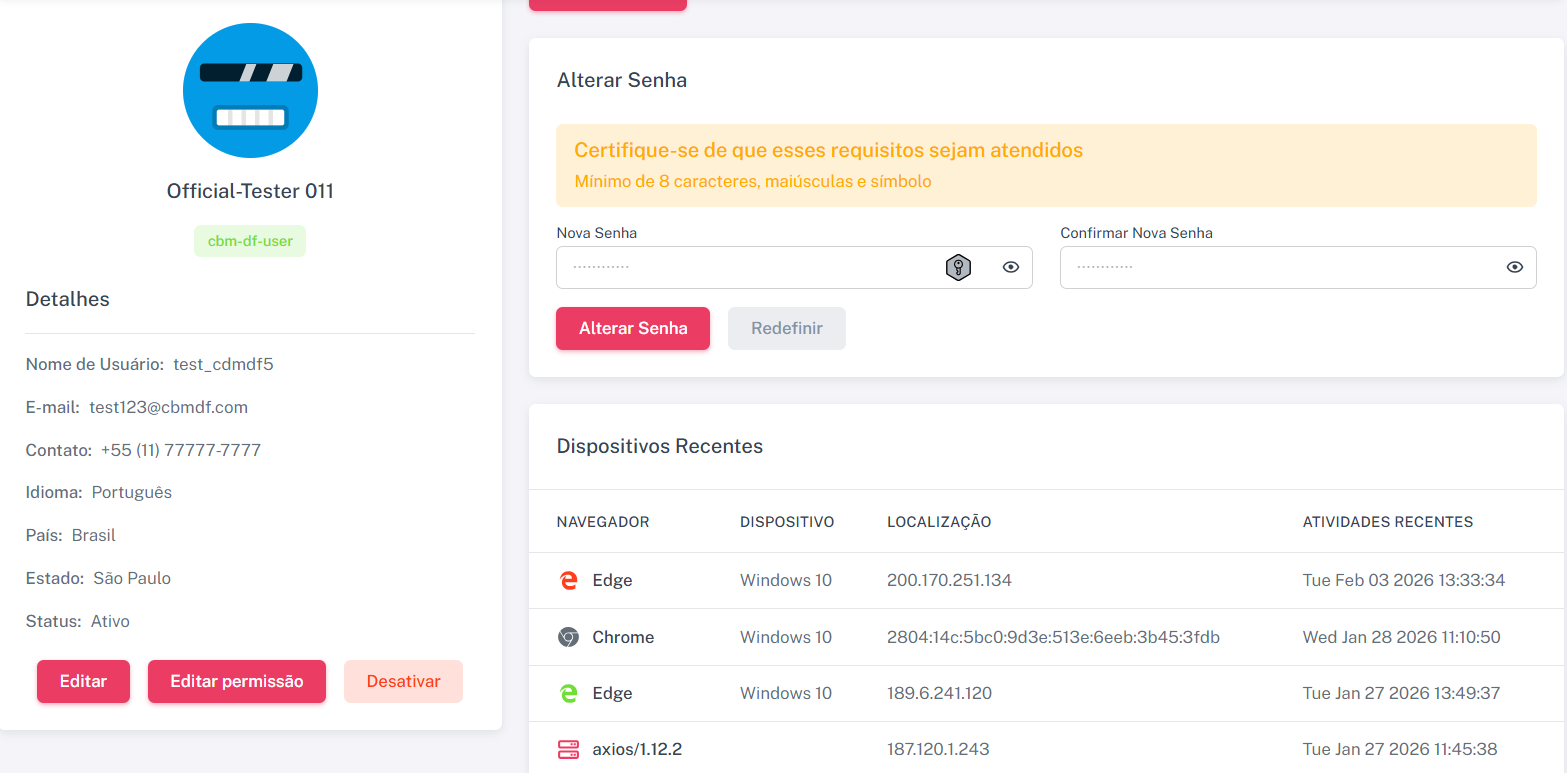The image size is (1567, 773).
Task: Click the password requirements warning title
Action: coord(829,151)
